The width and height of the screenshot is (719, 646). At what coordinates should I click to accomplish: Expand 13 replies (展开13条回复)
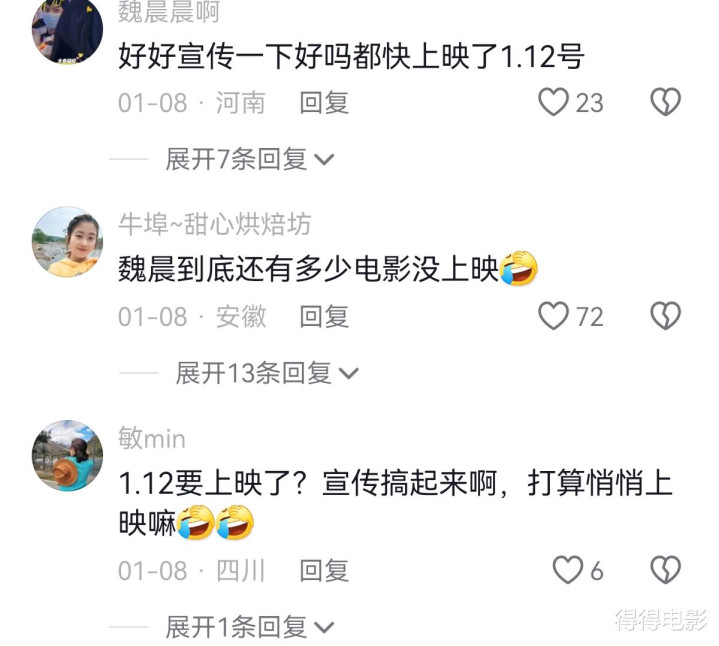267,373
